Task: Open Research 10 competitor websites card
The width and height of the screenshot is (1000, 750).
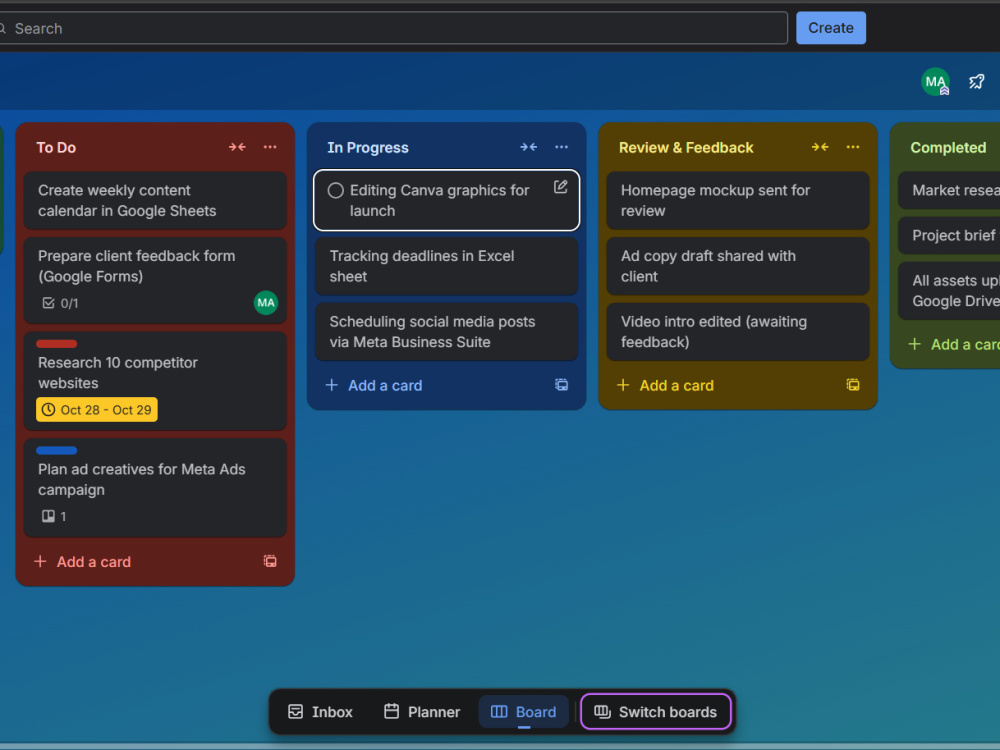Action: 155,381
